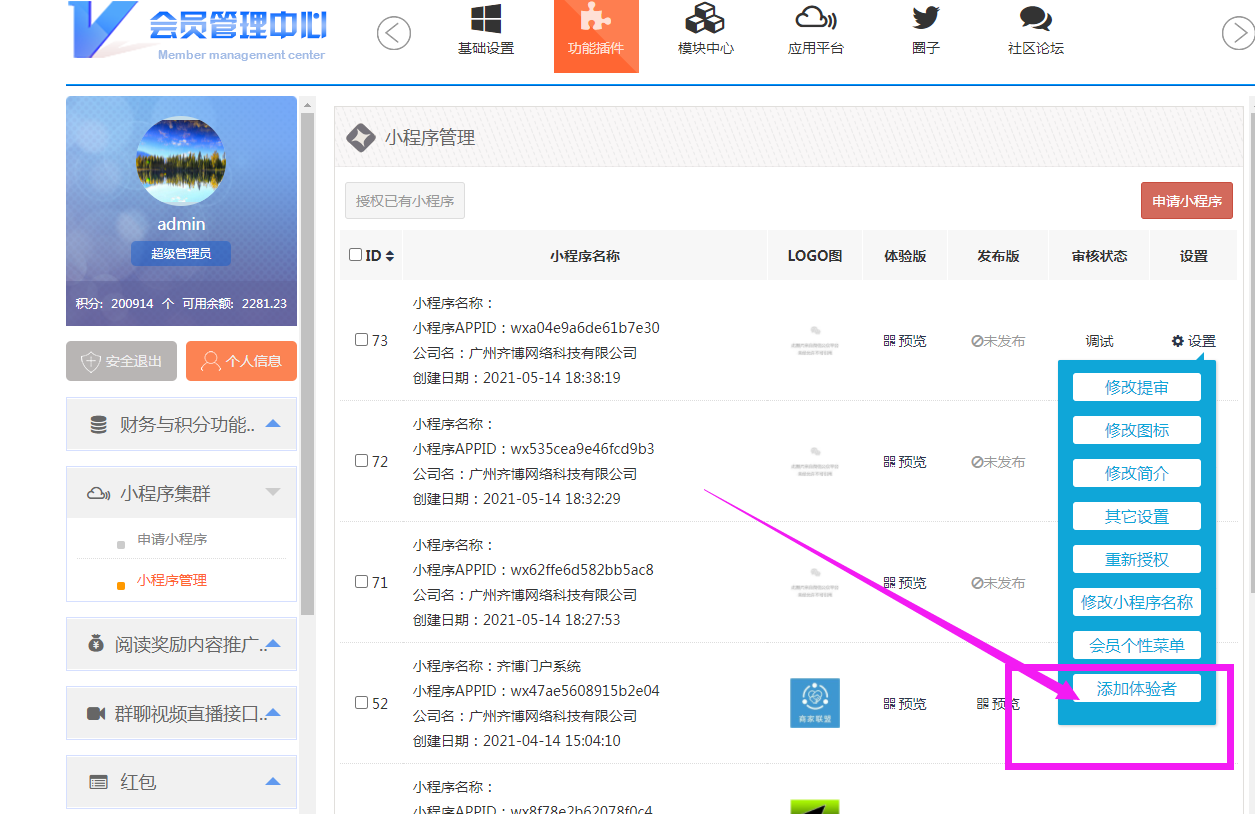Image resolution: width=1255 pixels, height=814 pixels.
Task: Click the left arrow navigation circle
Action: 394,33
